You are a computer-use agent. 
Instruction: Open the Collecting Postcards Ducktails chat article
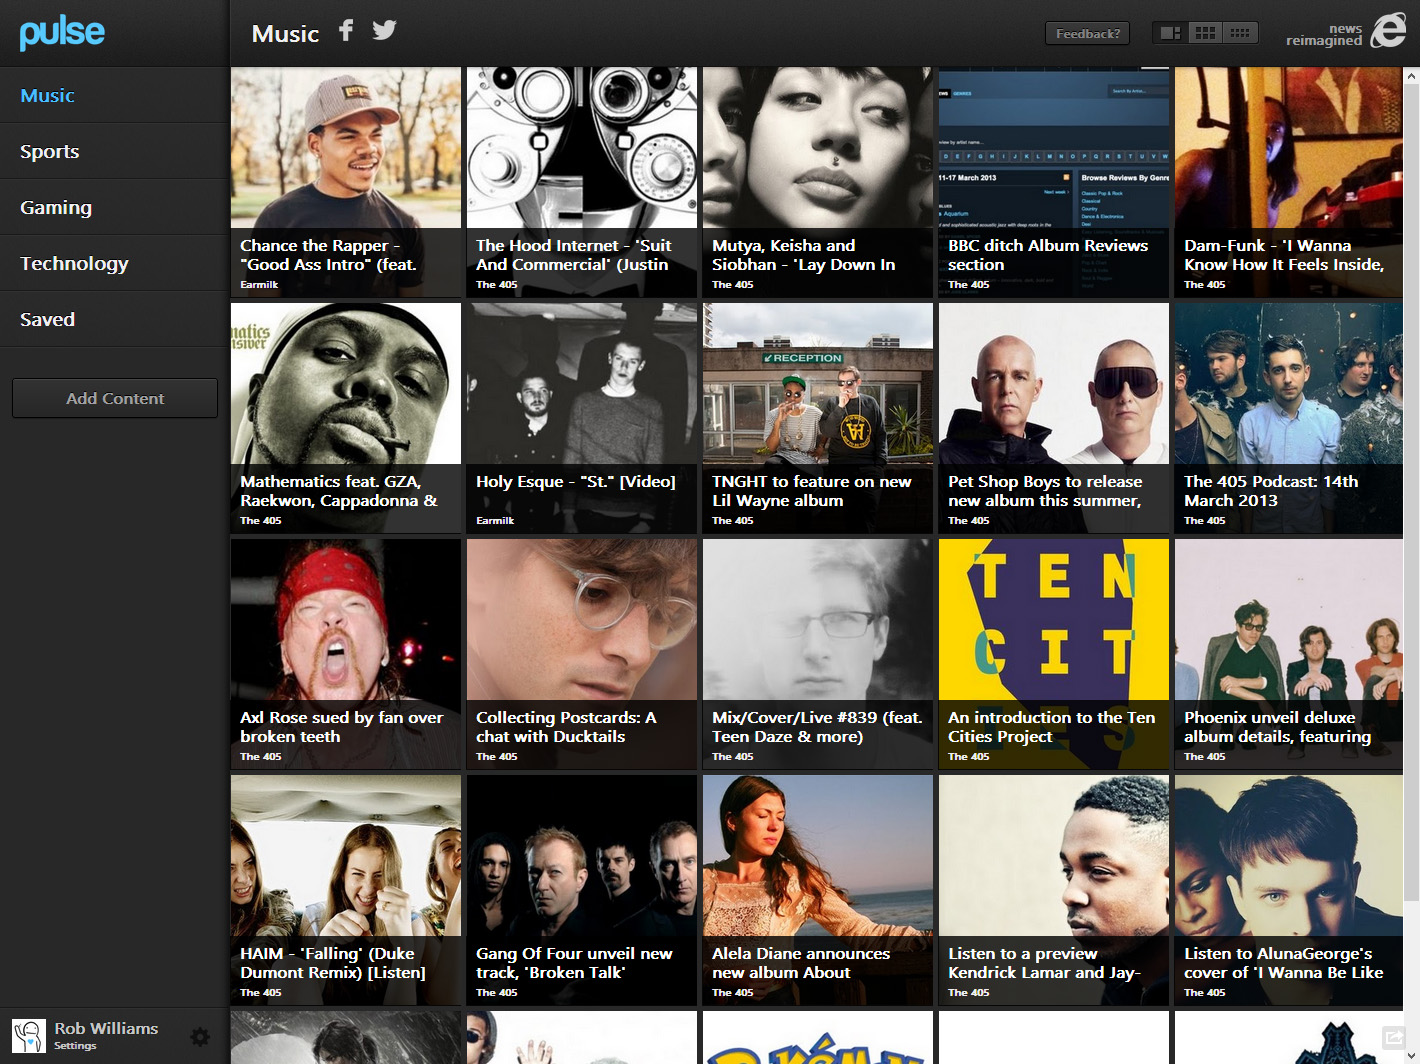[x=582, y=654]
